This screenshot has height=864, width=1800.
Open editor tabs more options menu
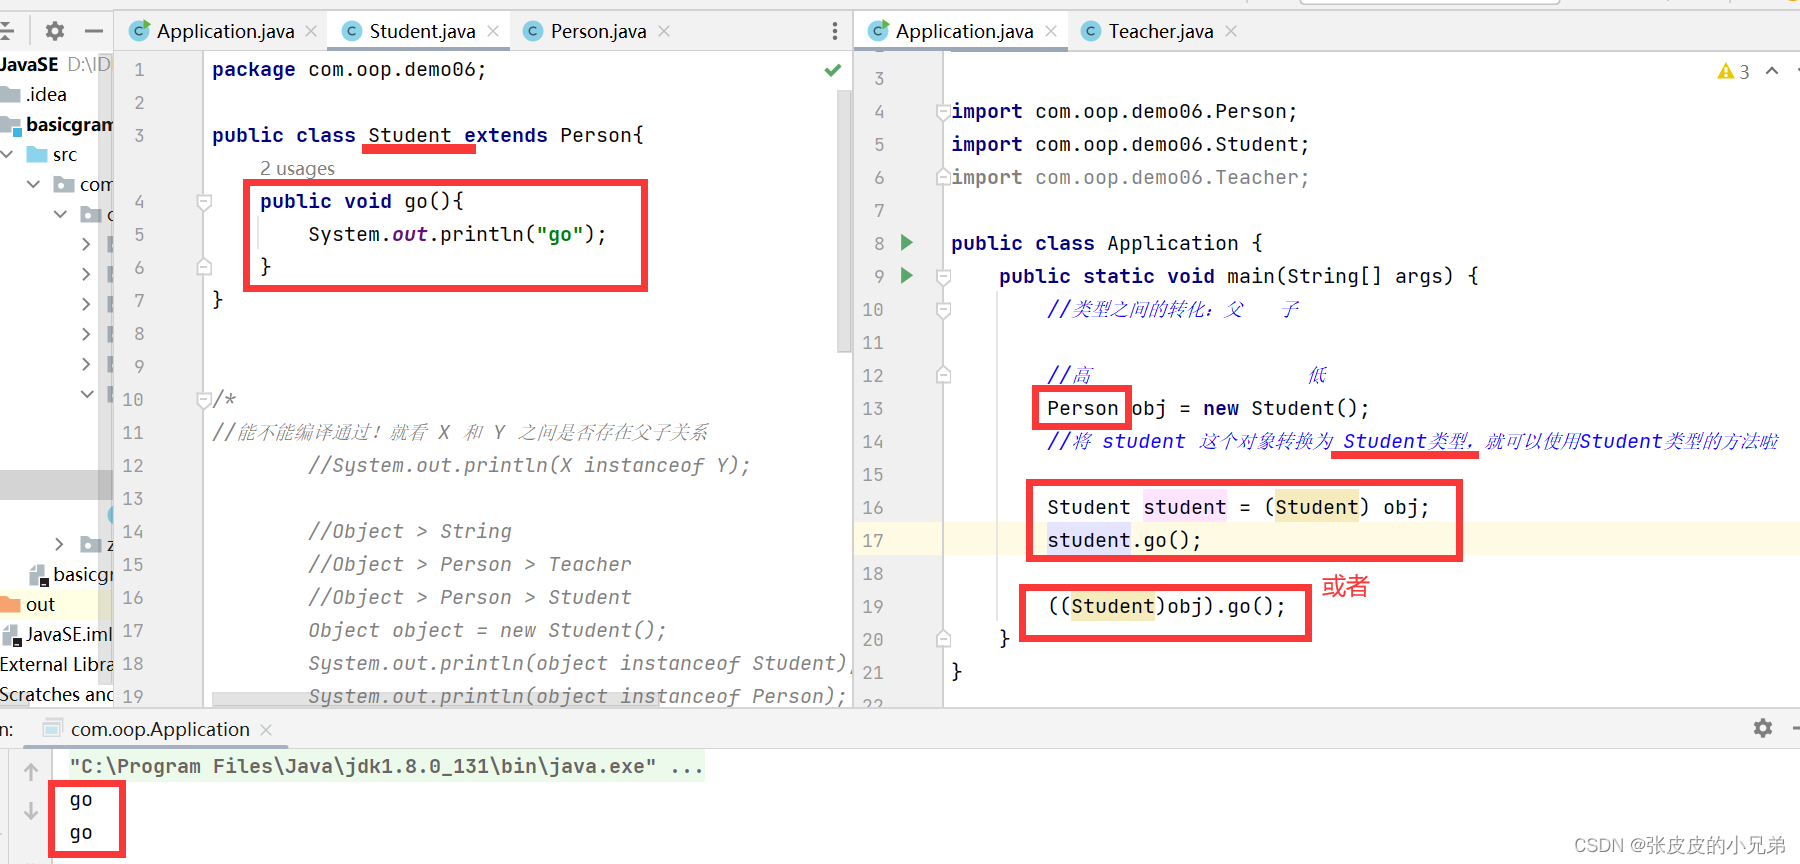pos(835,31)
